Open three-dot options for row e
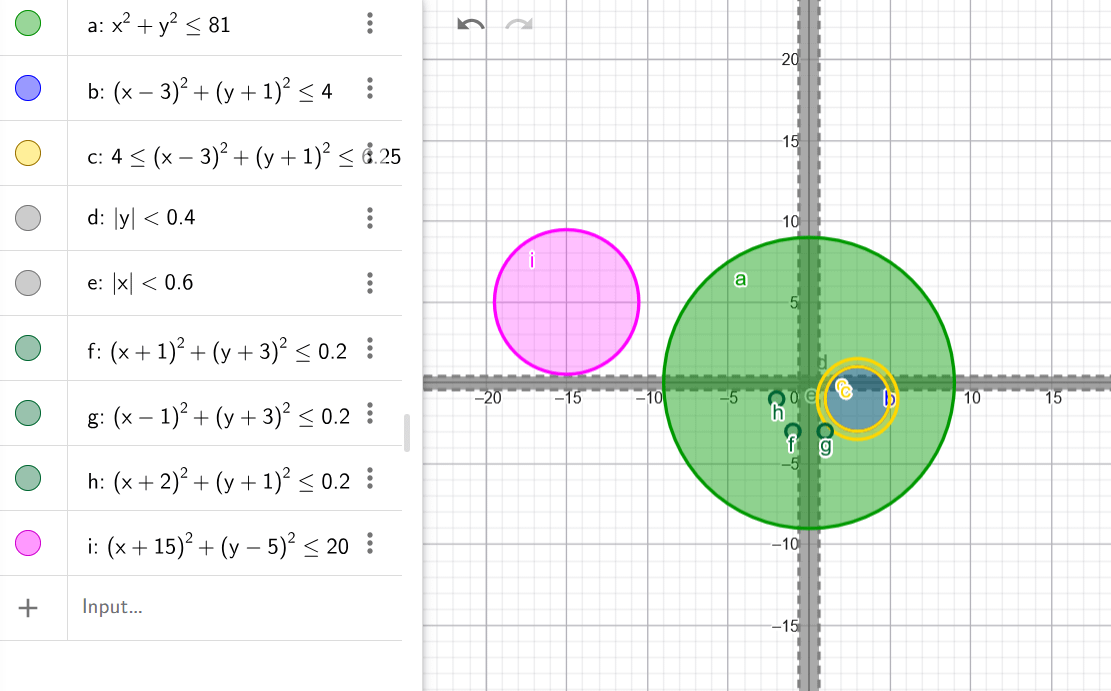The height and width of the screenshot is (691, 1111). pos(370,283)
